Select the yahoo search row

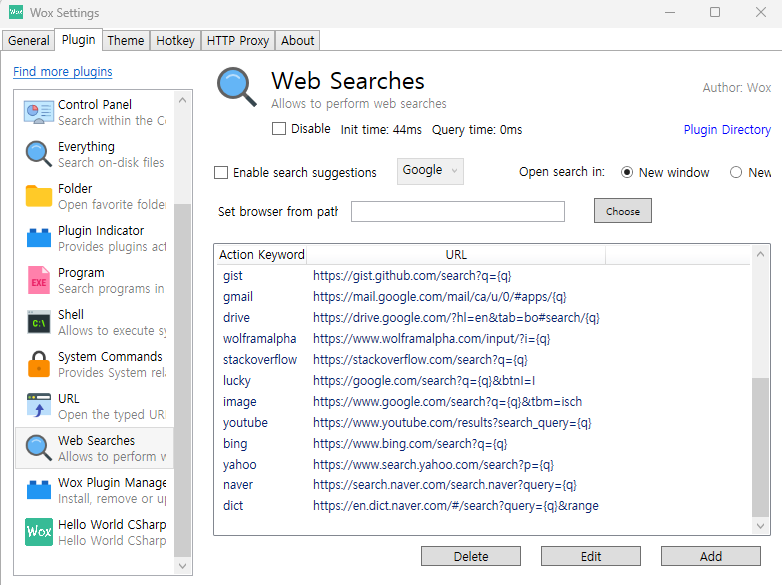pos(484,464)
